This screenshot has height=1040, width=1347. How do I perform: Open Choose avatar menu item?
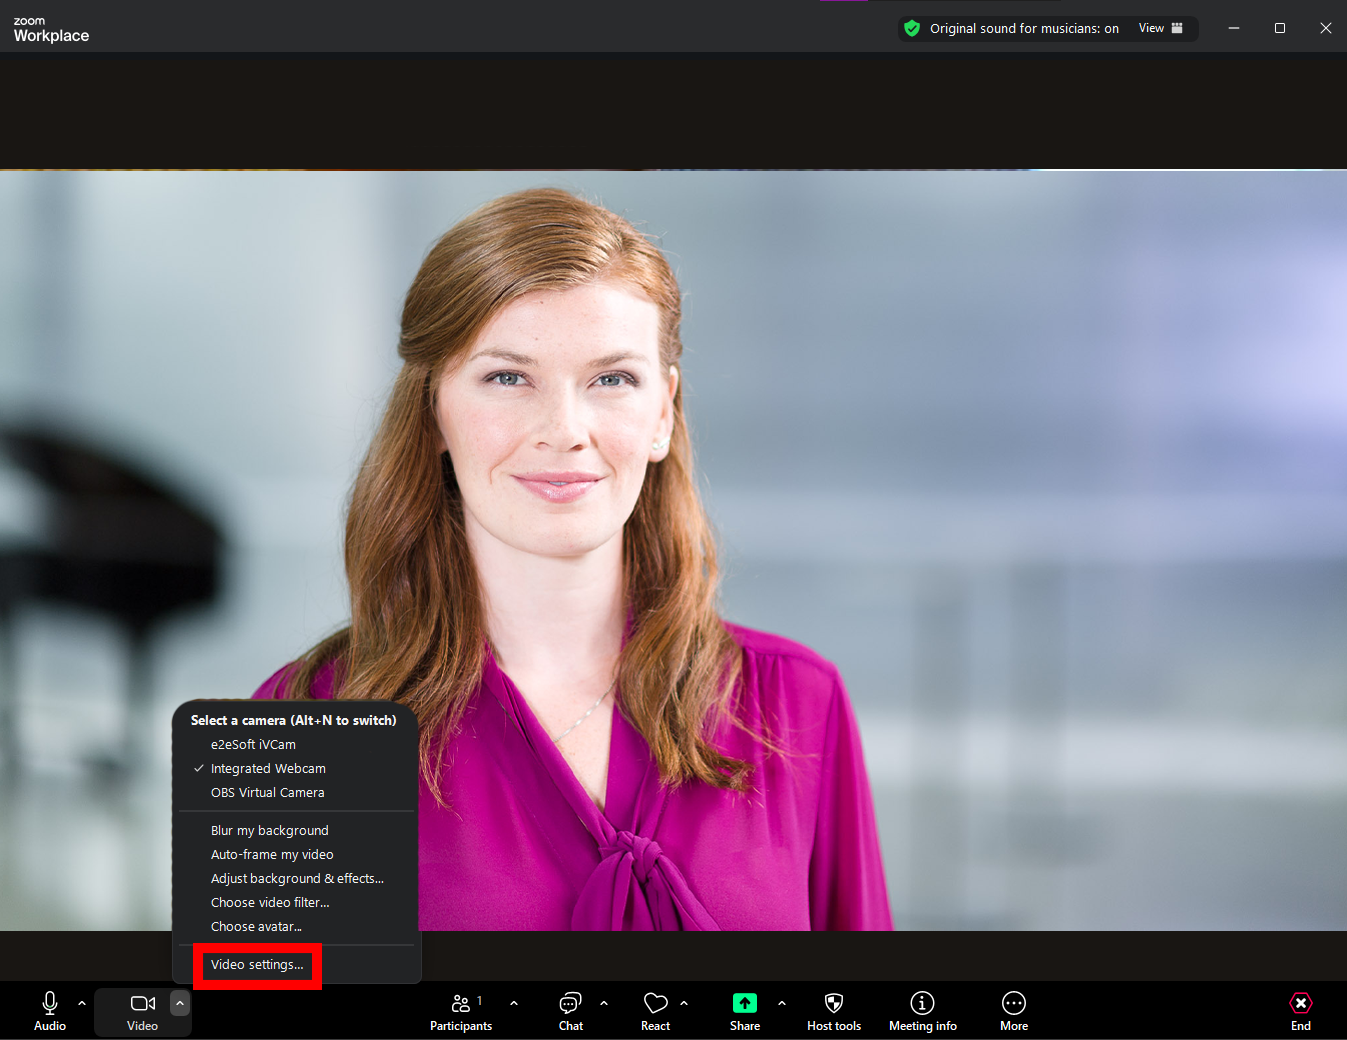pos(256,926)
